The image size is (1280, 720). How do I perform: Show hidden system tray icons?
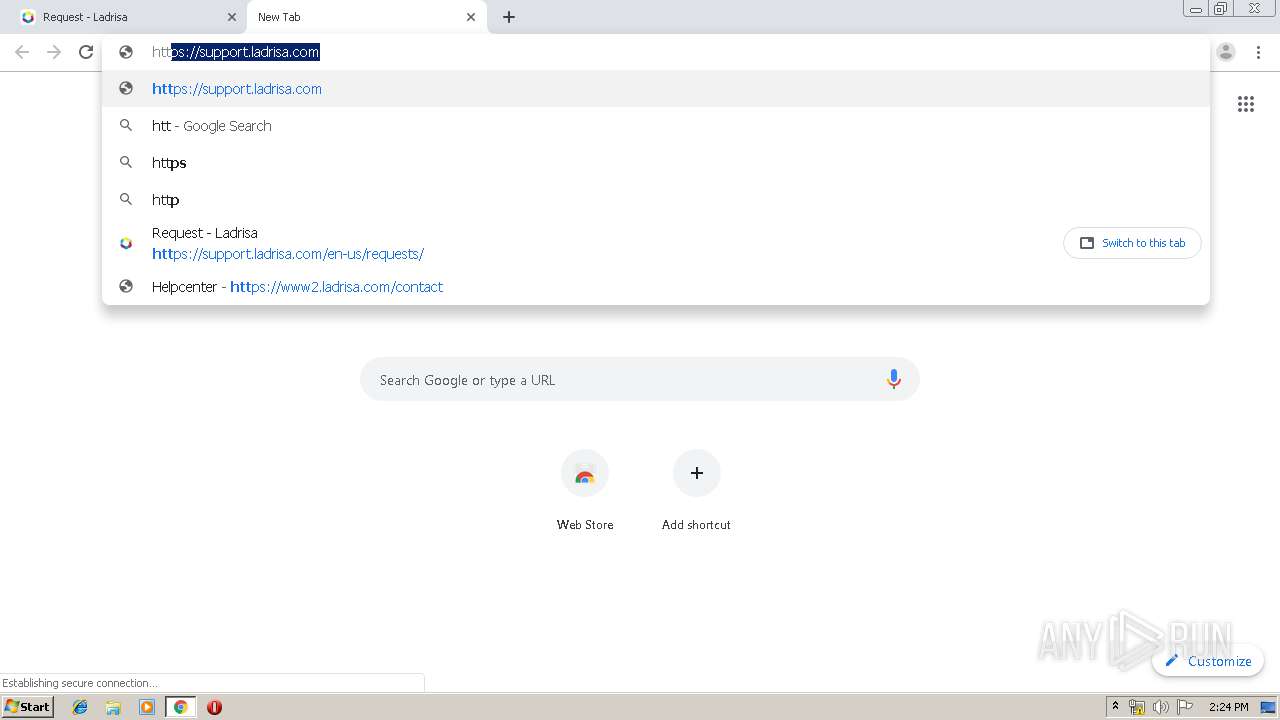(1115, 707)
